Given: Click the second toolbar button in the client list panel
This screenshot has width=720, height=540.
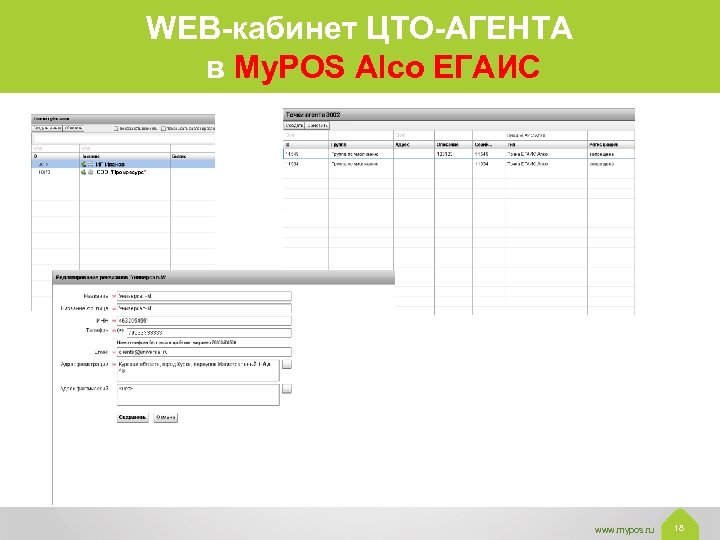Looking at the screenshot, I should [73, 128].
